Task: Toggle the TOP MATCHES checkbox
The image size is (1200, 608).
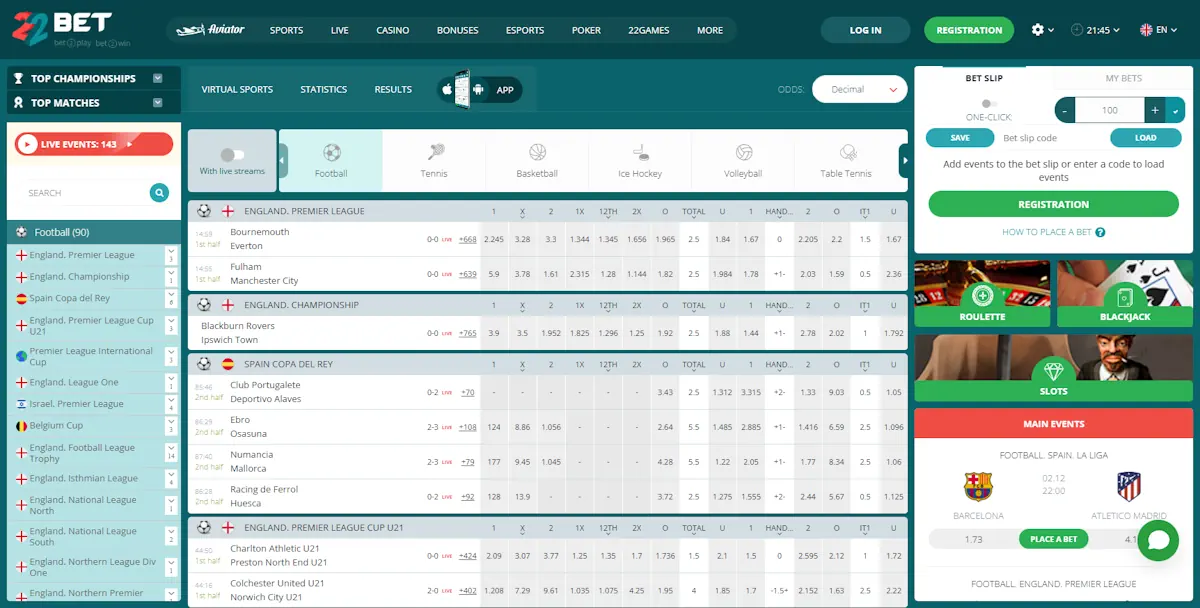Action: 157,102
